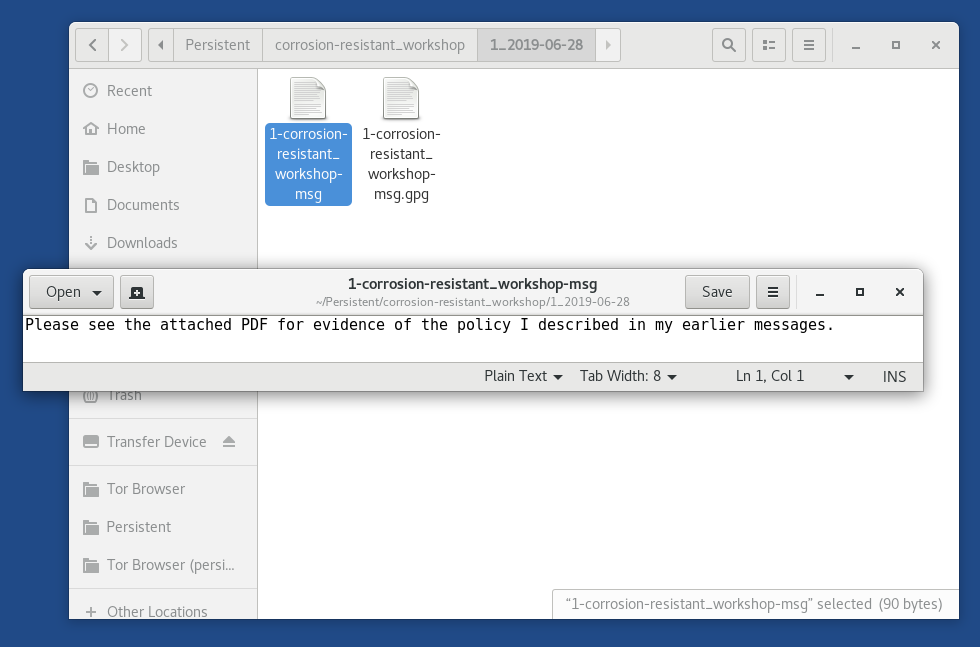The image size is (980, 647).
Task: Eject the Transfer Device
Action: tap(229, 442)
